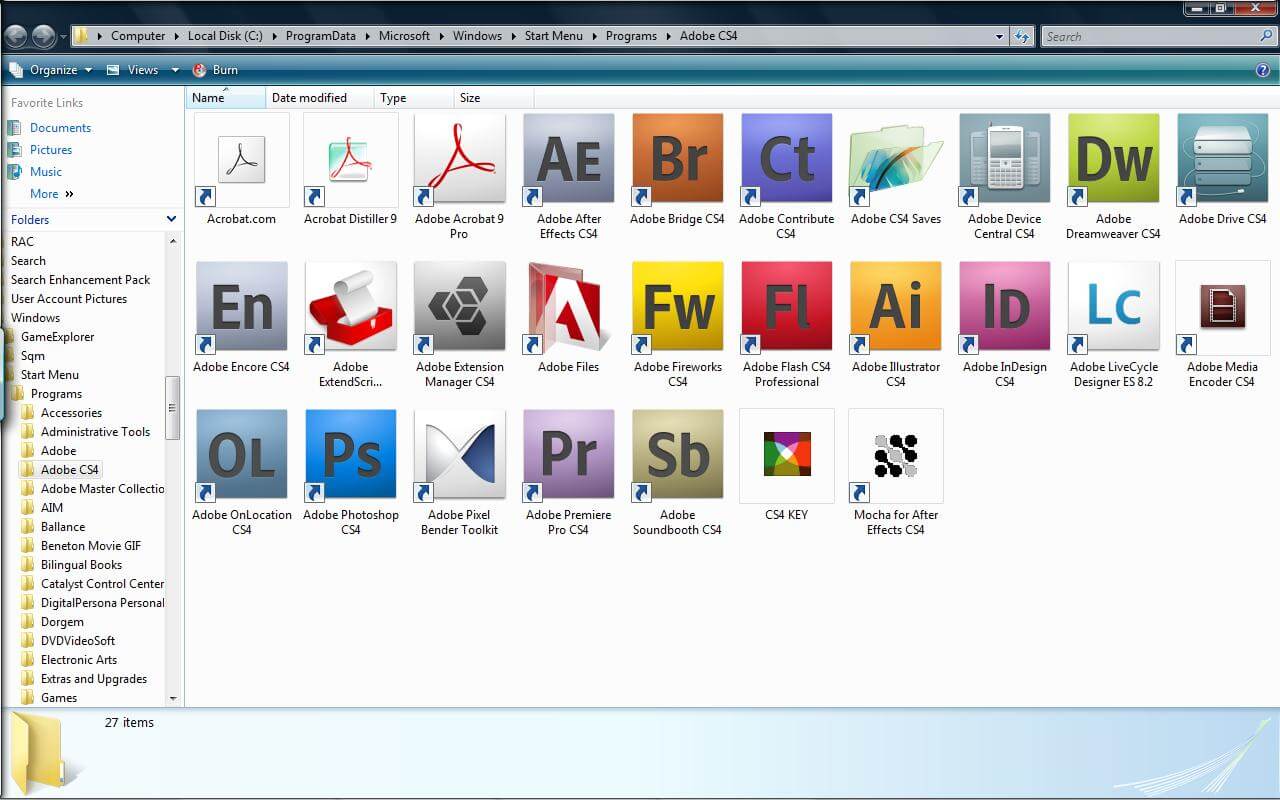The image size is (1280, 800).
Task: Click the CS4 KEY file icon
Action: (786, 456)
